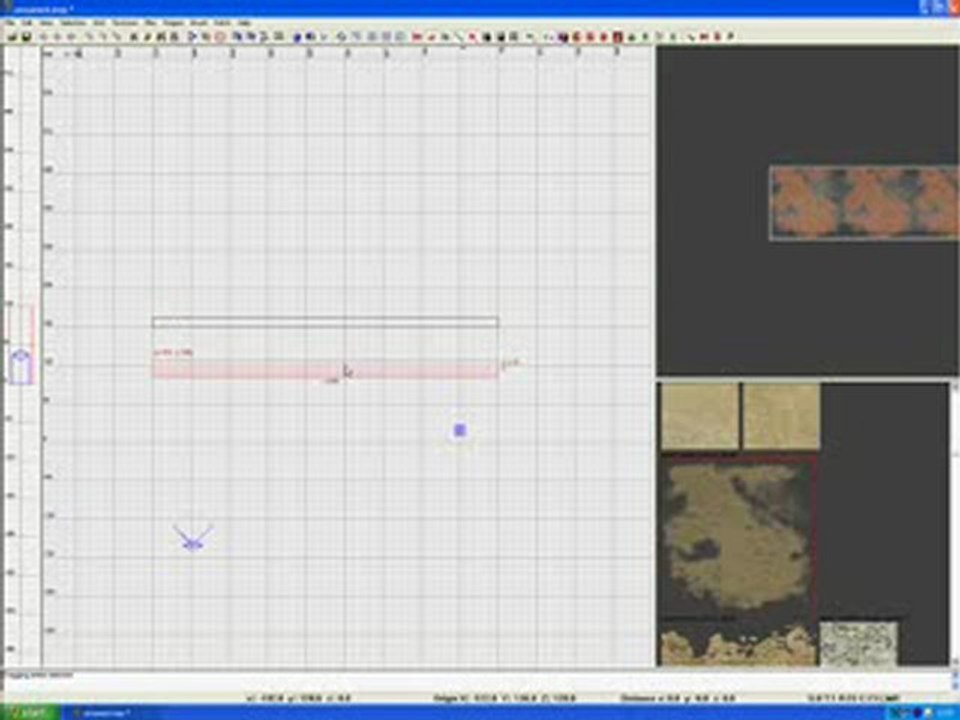Open the Textures menu

click(125, 23)
